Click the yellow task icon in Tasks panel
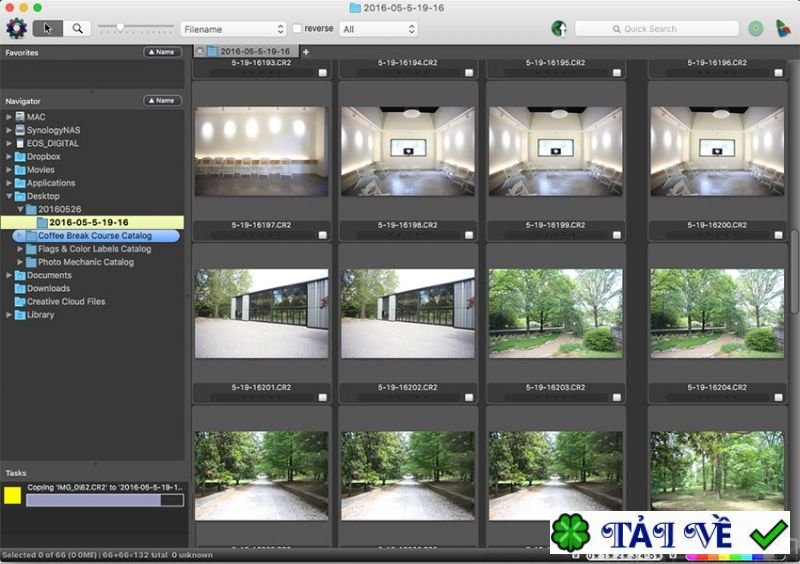 click(x=12, y=495)
